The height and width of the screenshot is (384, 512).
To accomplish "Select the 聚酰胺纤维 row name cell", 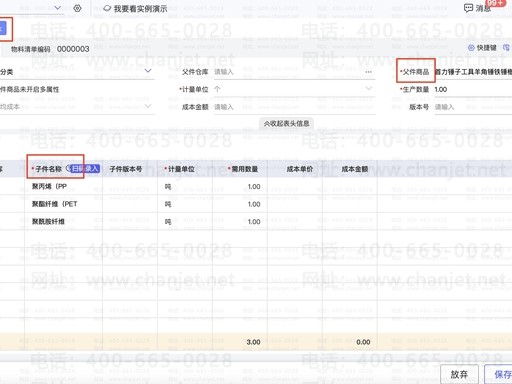I will 63,221.
